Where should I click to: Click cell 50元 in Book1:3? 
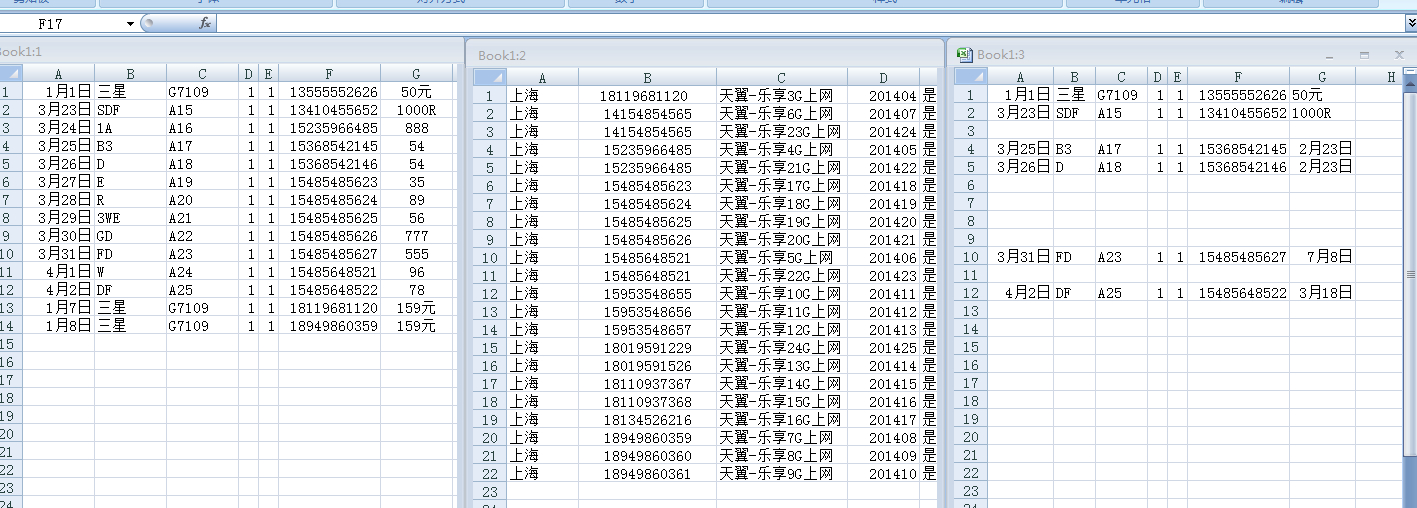coord(1322,95)
